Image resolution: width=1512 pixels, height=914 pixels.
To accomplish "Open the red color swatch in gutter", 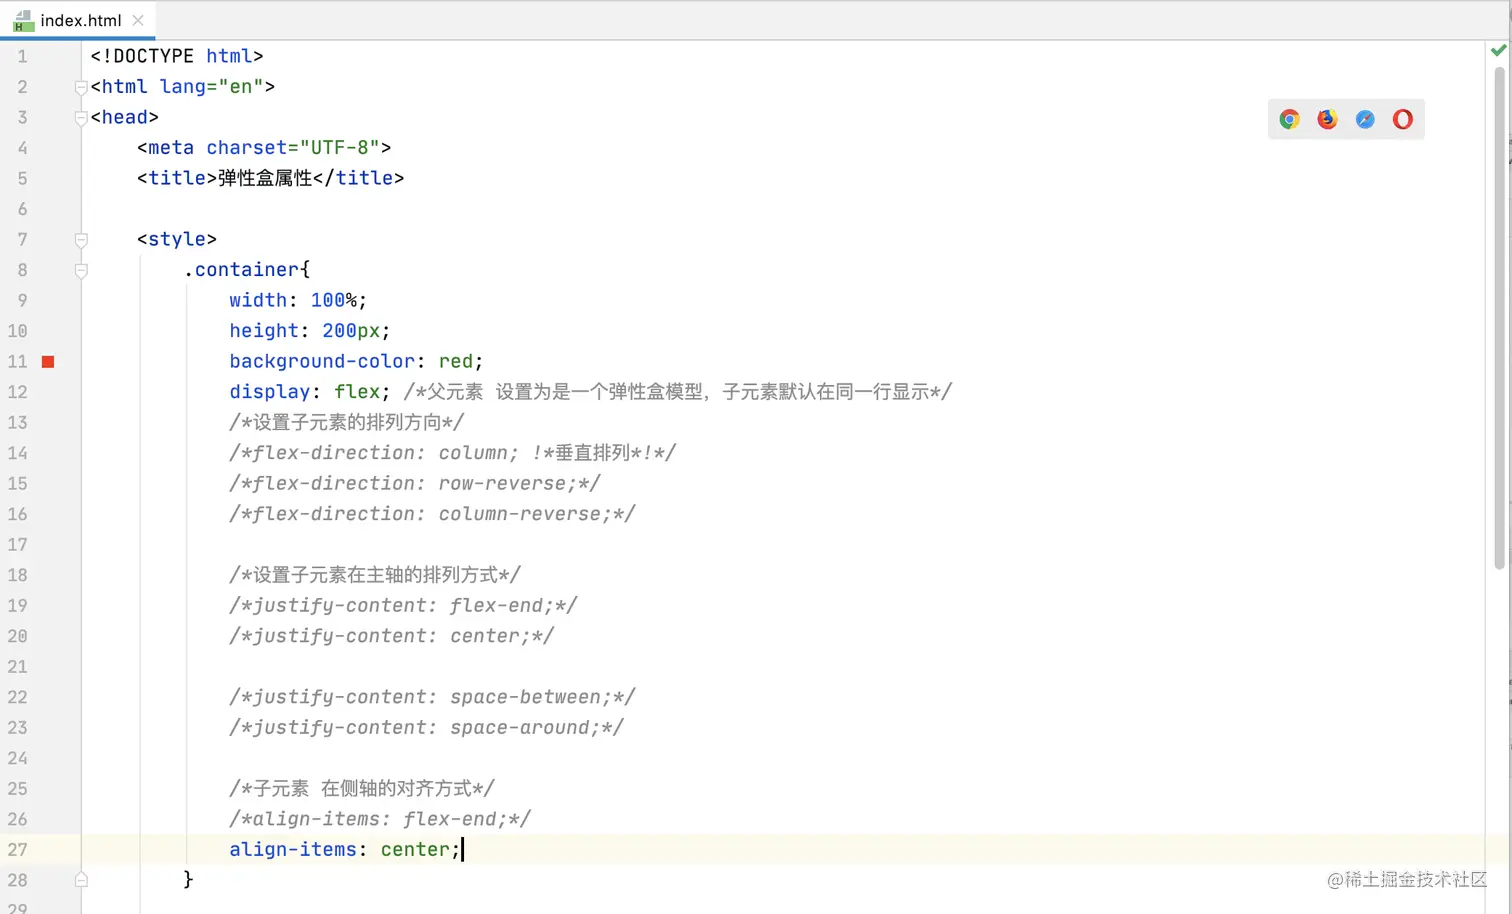I will (x=48, y=362).
